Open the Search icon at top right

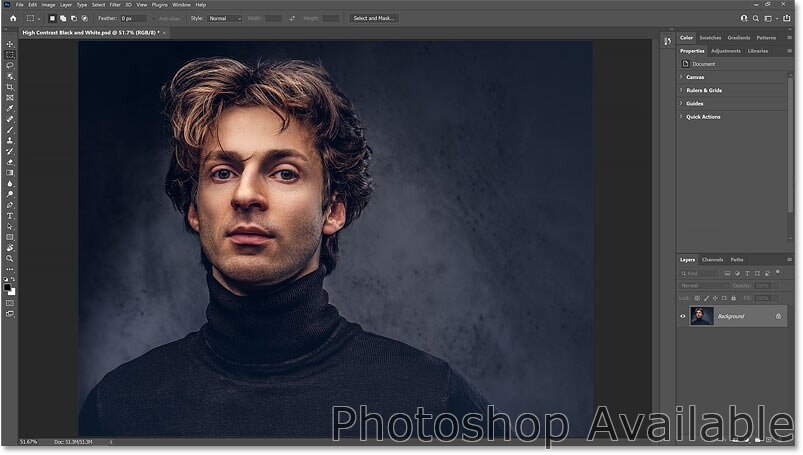(756, 18)
